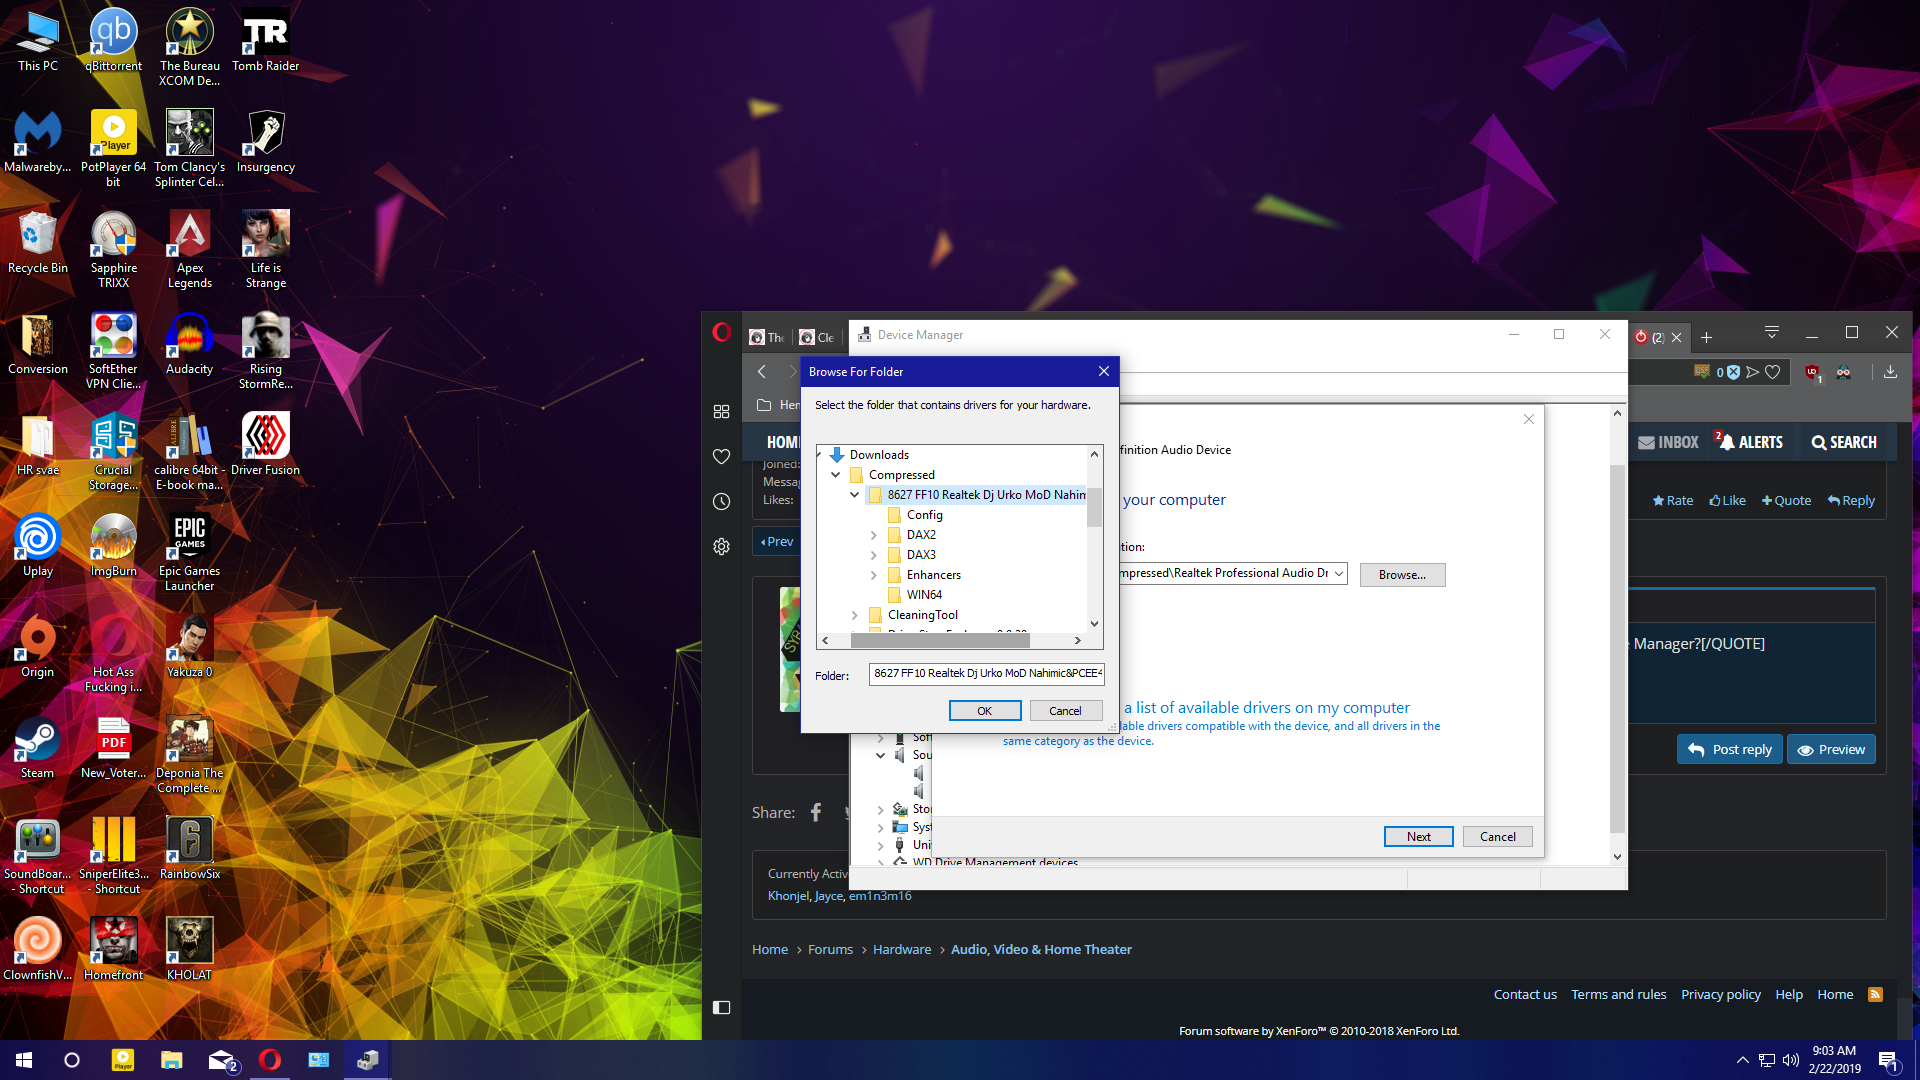Select SoftEther VPN Client icon
This screenshot has width=1920, height=1080.
point(113,350)
